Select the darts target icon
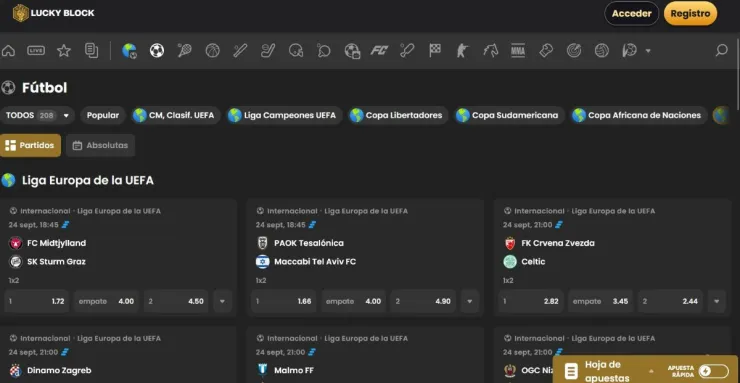Image resolution: width=740 pixels, height=383 pixels. (x=574, y=50)
